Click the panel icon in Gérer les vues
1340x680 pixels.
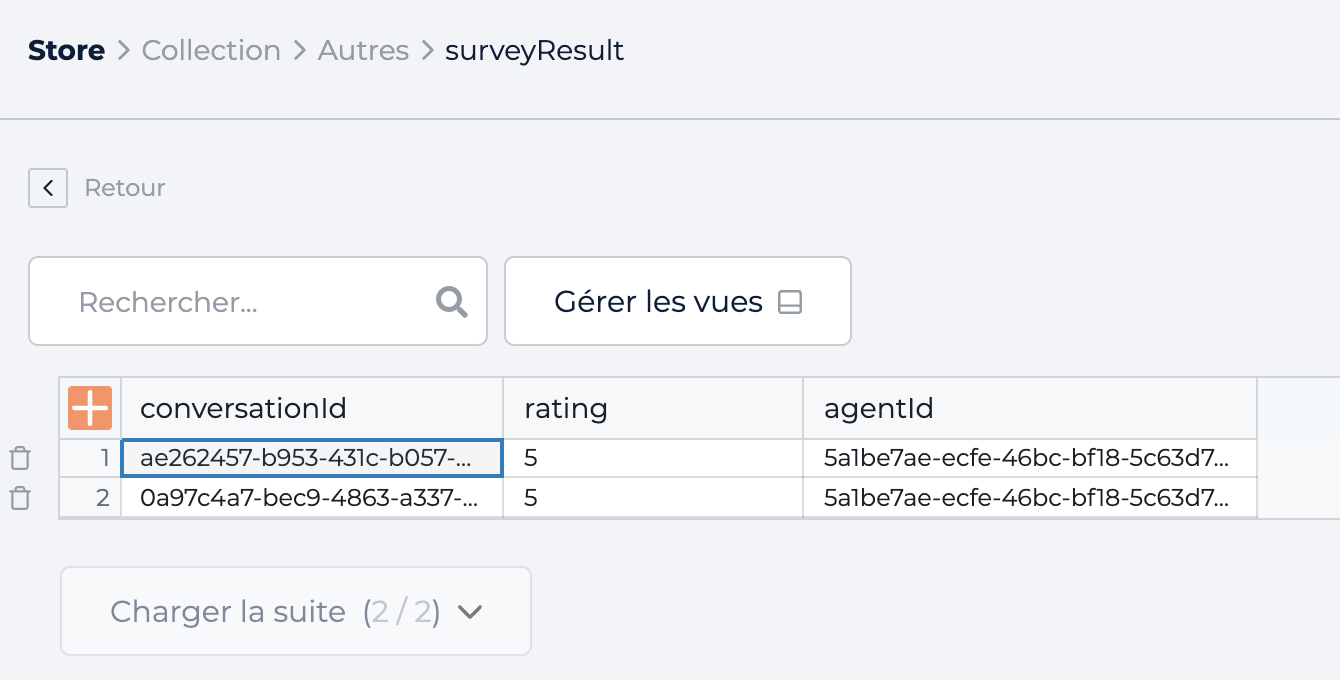click(x=790, y=302)
